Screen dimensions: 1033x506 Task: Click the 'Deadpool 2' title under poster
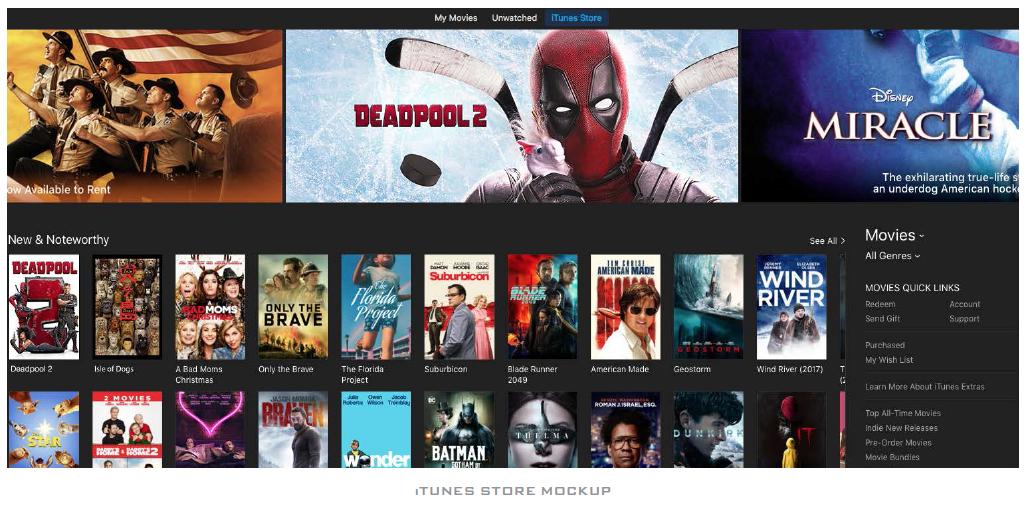pos(32,369)
